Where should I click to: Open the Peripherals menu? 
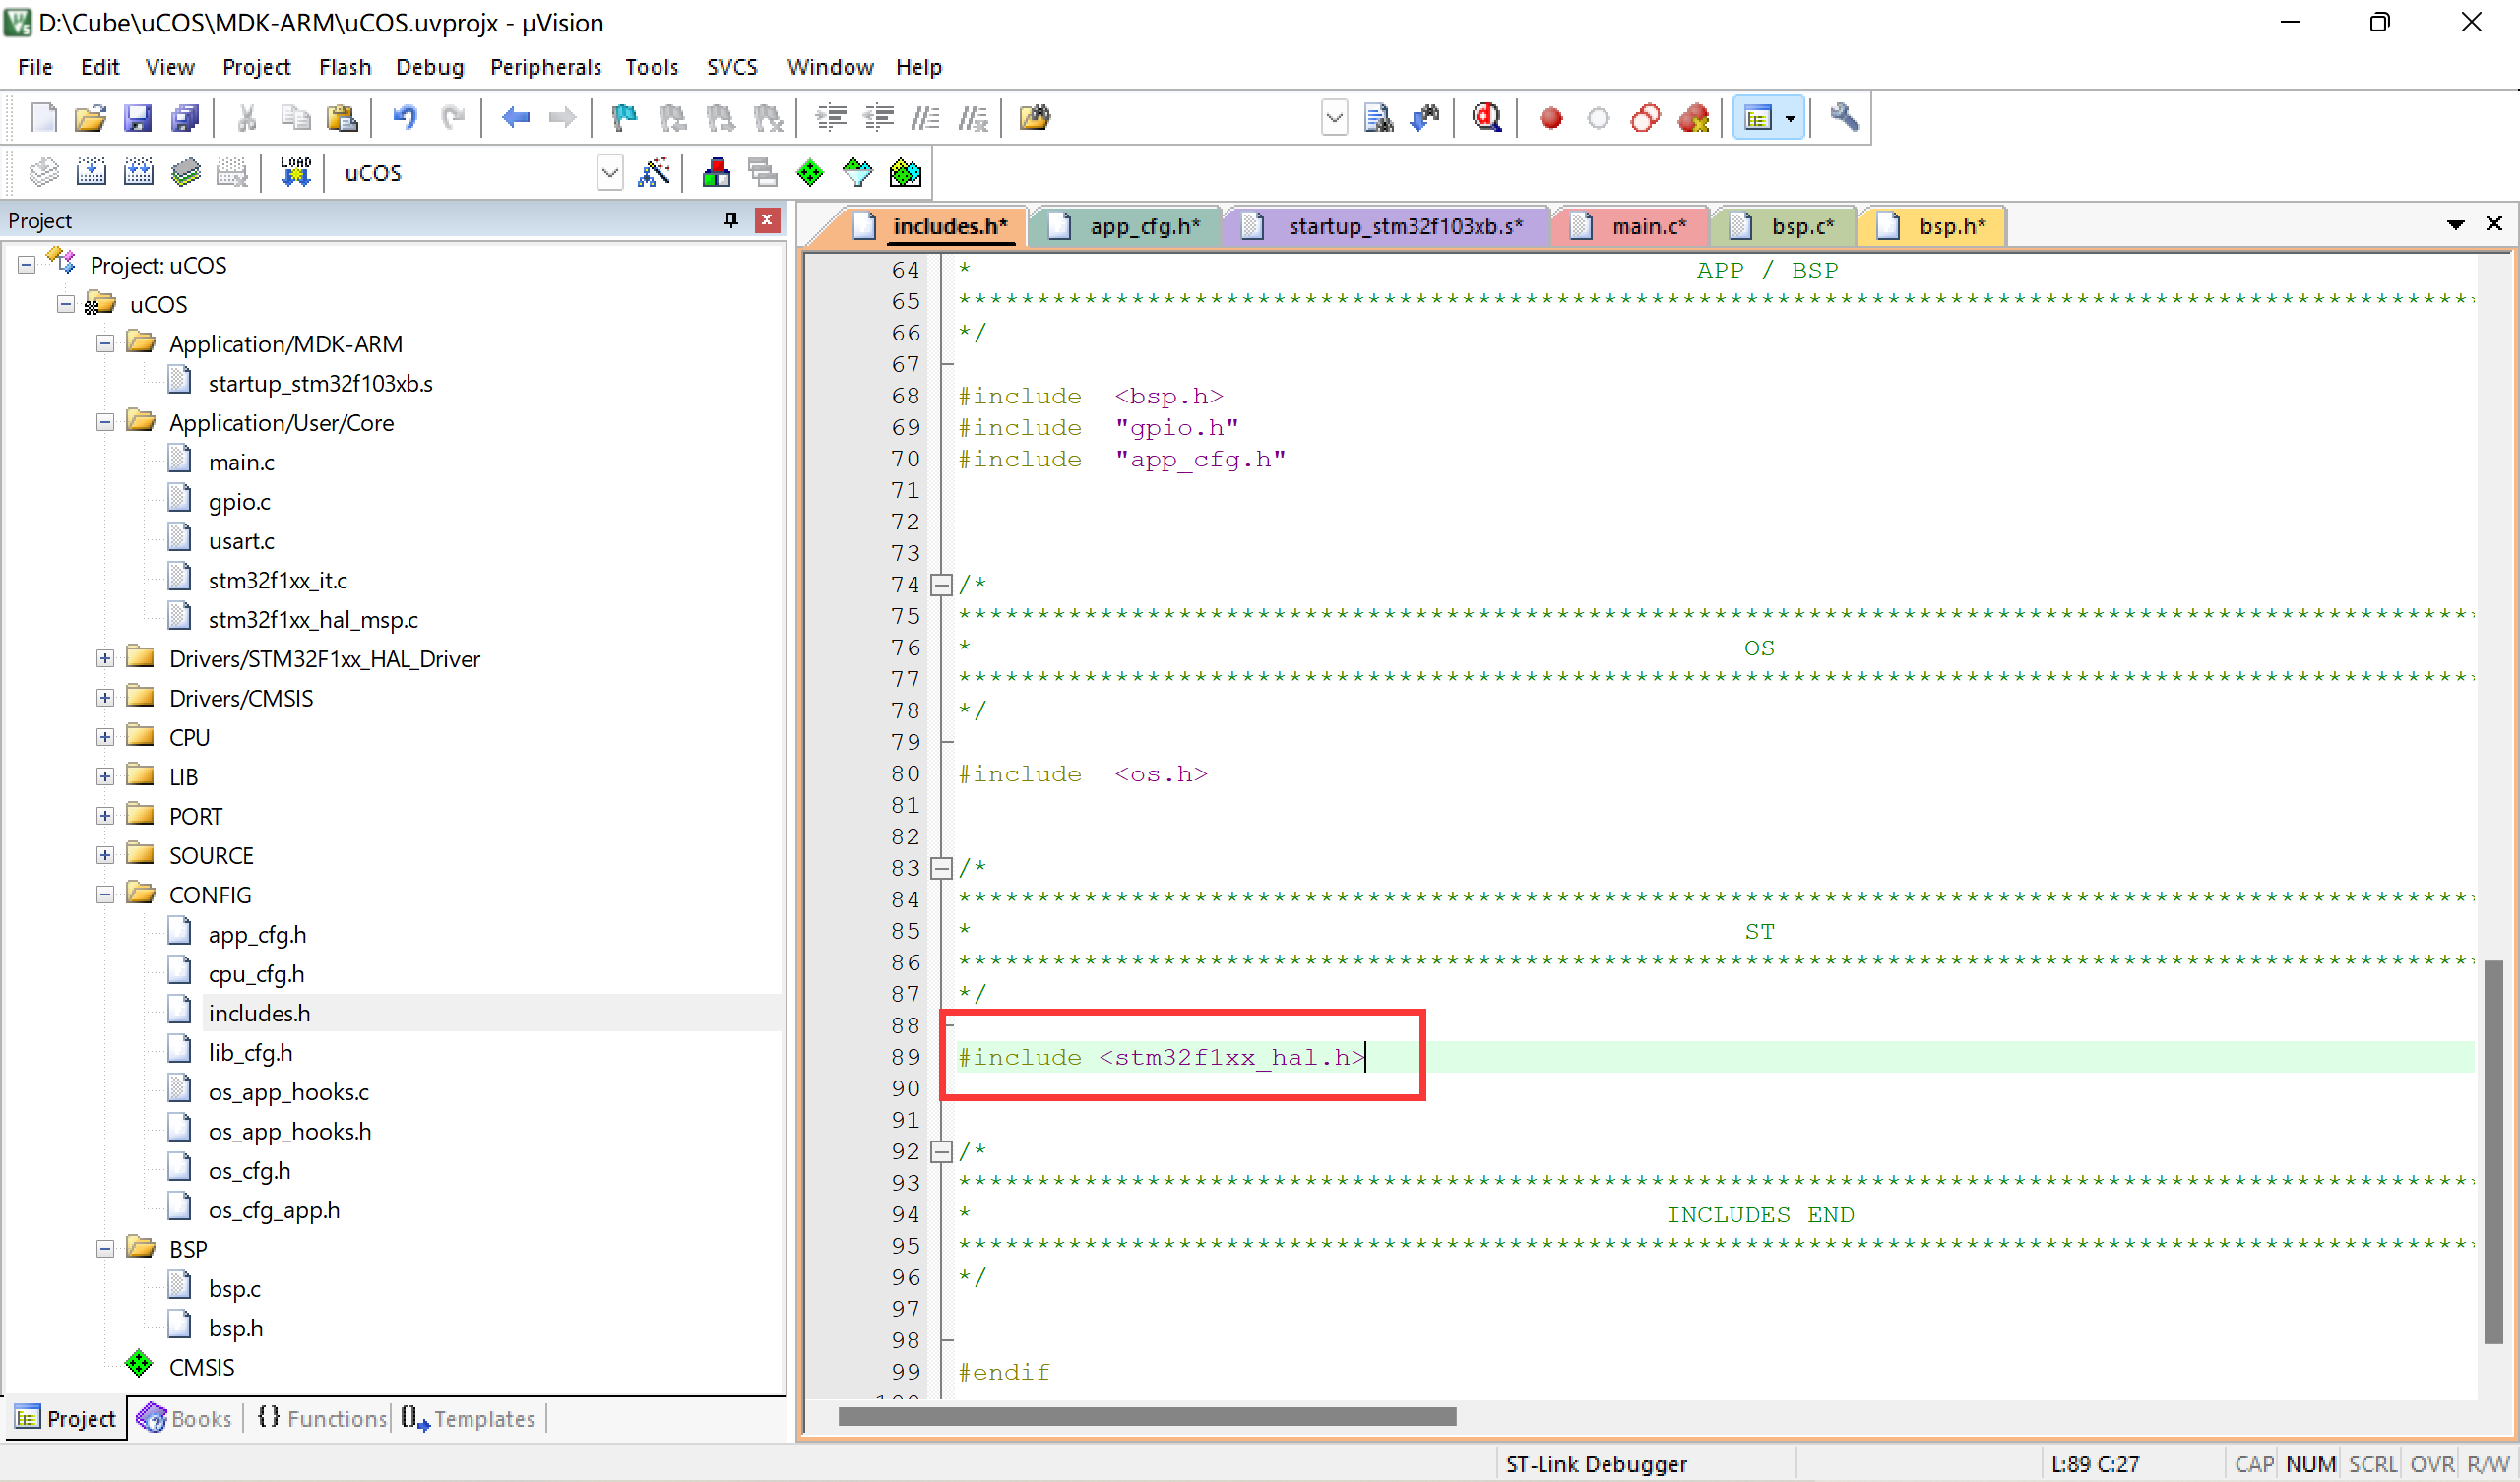545,67
